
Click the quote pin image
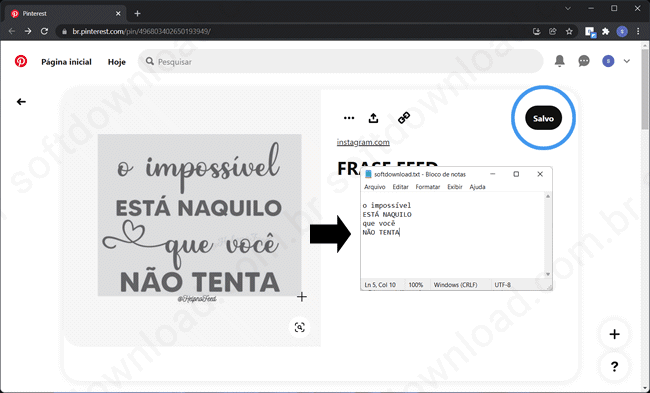pos(199,215)
